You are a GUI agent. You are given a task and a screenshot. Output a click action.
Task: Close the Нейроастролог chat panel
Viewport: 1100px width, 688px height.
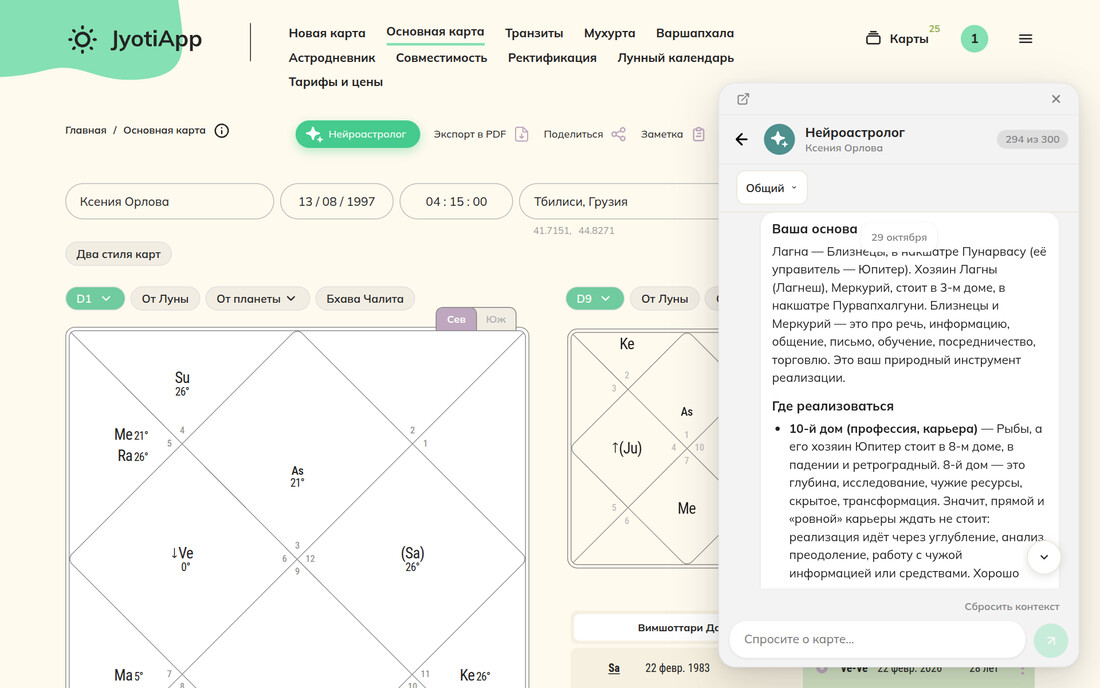pyautogui.click(x=1056, y=99)
